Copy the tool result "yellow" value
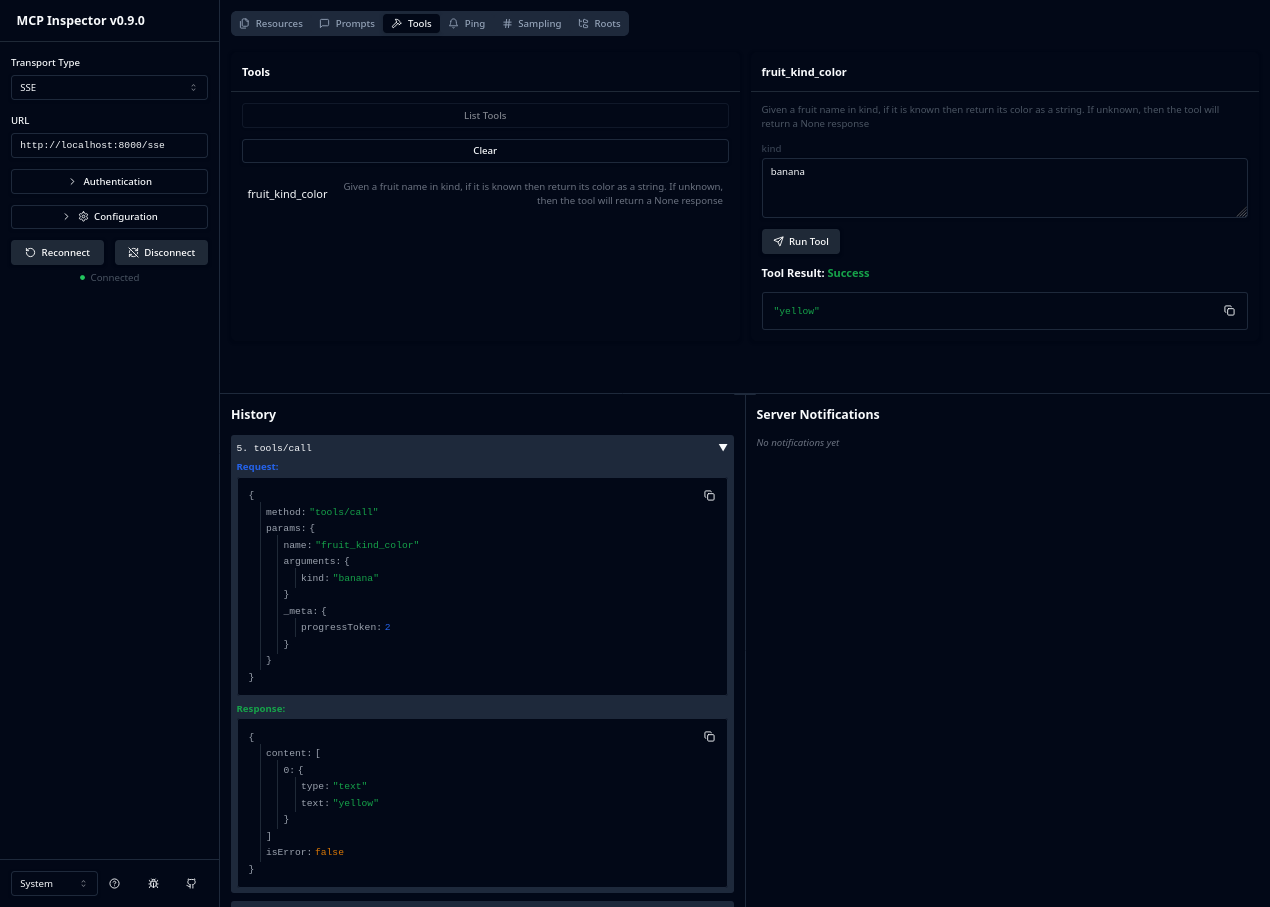Image resolution: width=1270 pixels, height=907 pixels. (x=1229, y=311)
